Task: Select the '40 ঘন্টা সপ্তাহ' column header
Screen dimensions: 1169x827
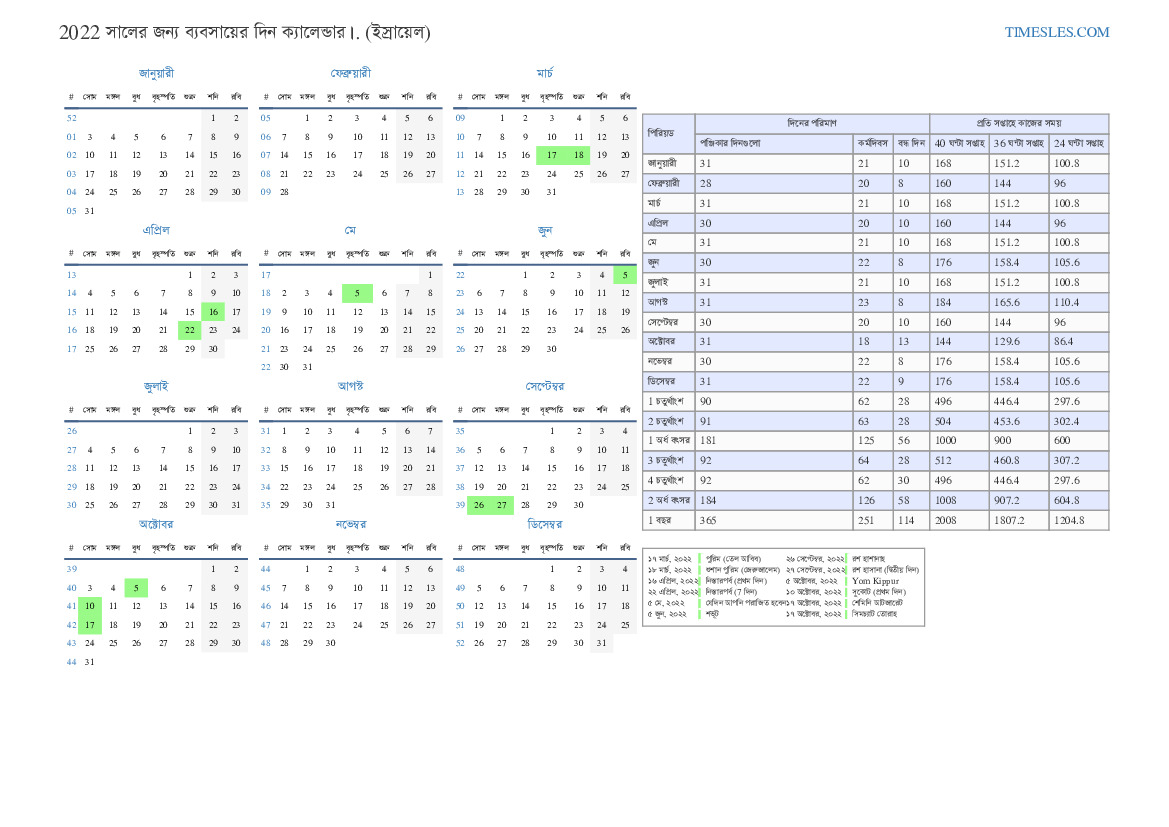Action: (x=959, y=143)
